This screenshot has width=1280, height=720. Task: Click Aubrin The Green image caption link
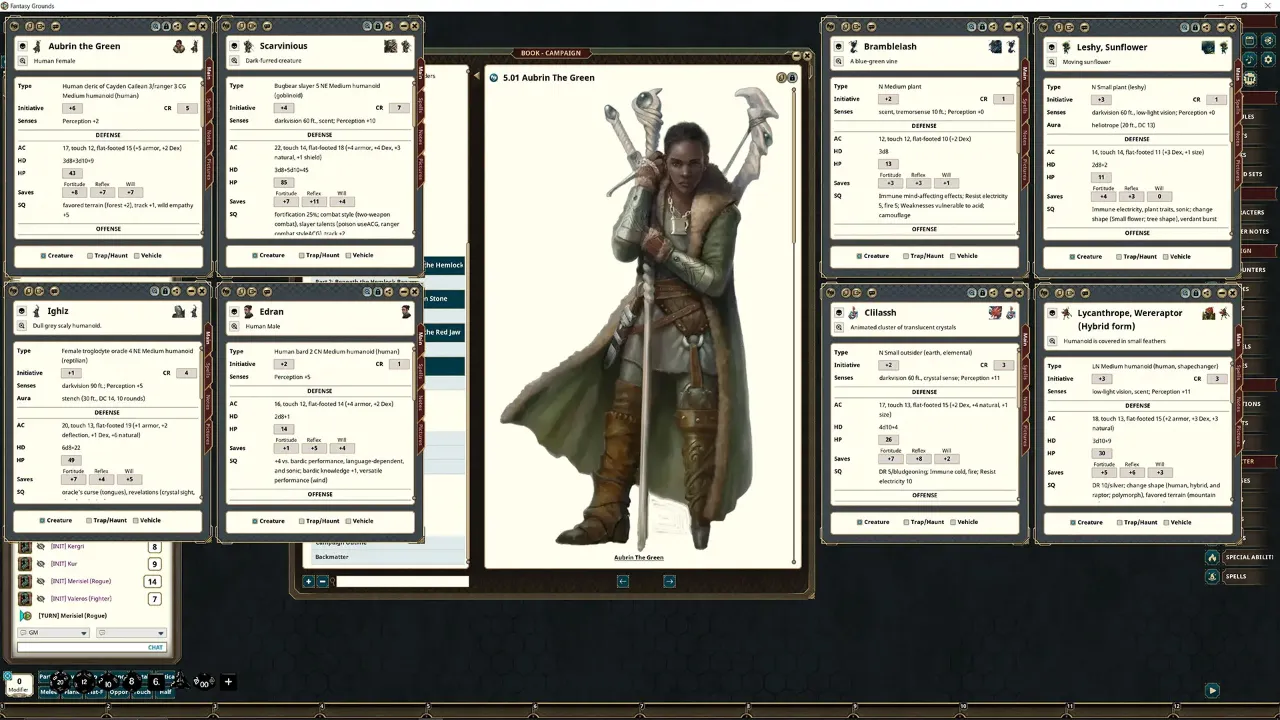(x=639, y=558)
